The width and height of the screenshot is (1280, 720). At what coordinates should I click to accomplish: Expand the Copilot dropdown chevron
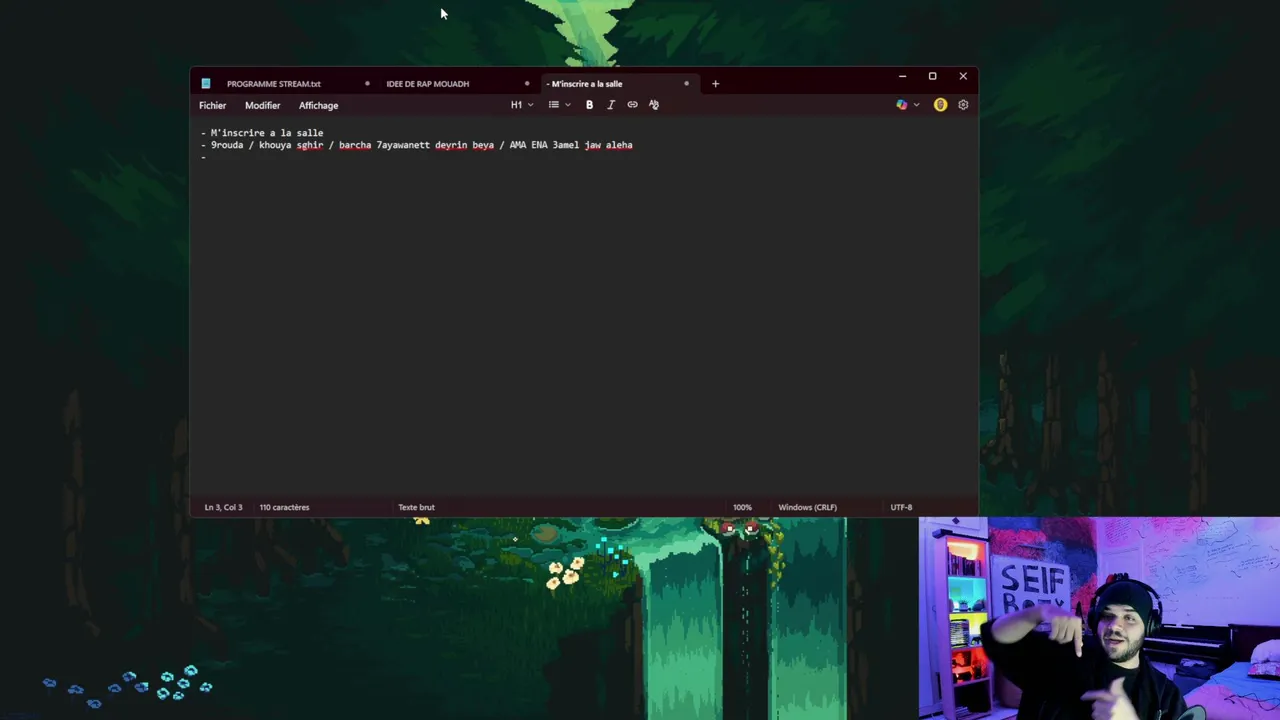click(916, 105)
